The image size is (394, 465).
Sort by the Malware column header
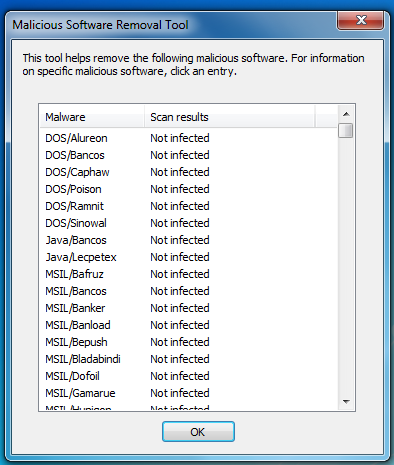[92, 117]
